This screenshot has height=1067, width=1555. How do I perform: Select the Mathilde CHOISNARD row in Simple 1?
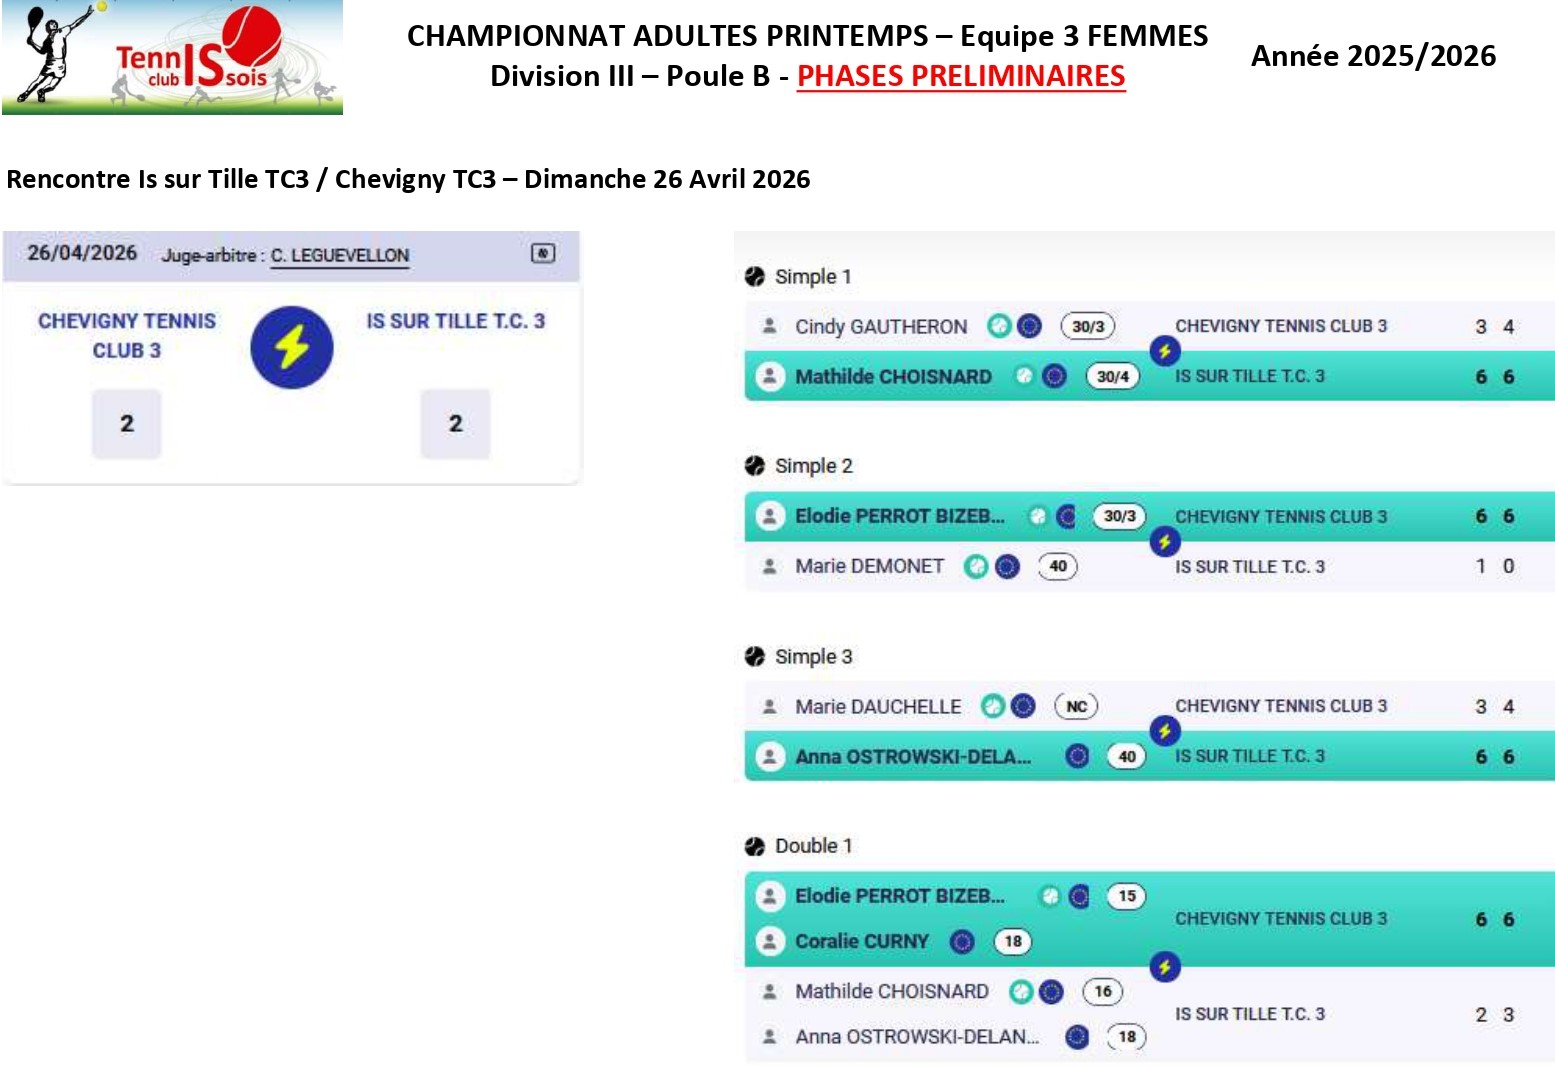tap(893, 377)
